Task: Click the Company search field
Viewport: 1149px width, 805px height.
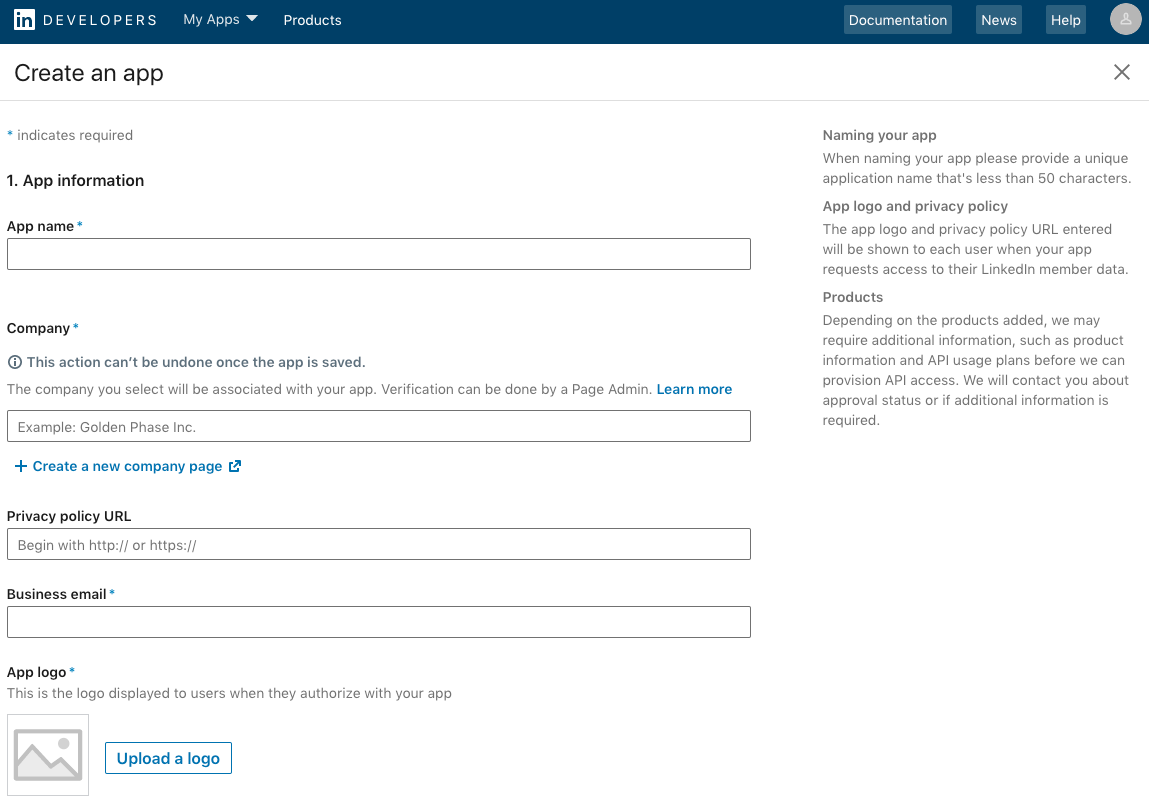Action: coord(379,426)
